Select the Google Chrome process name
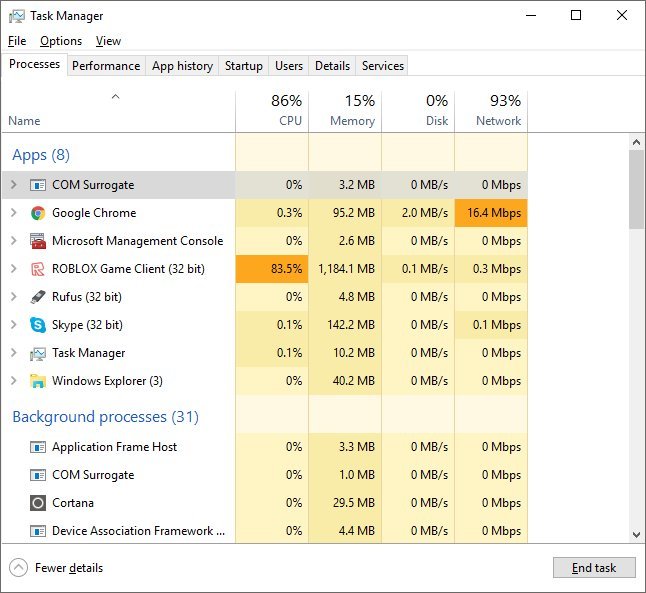This screenshot has width=646, height=593. click(x=94, y=213)
